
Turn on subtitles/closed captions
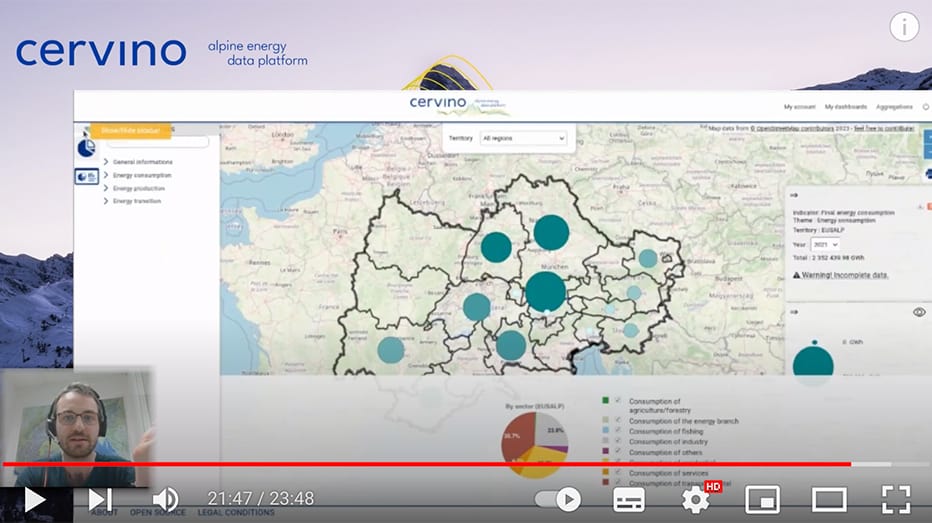pos(629,500)
